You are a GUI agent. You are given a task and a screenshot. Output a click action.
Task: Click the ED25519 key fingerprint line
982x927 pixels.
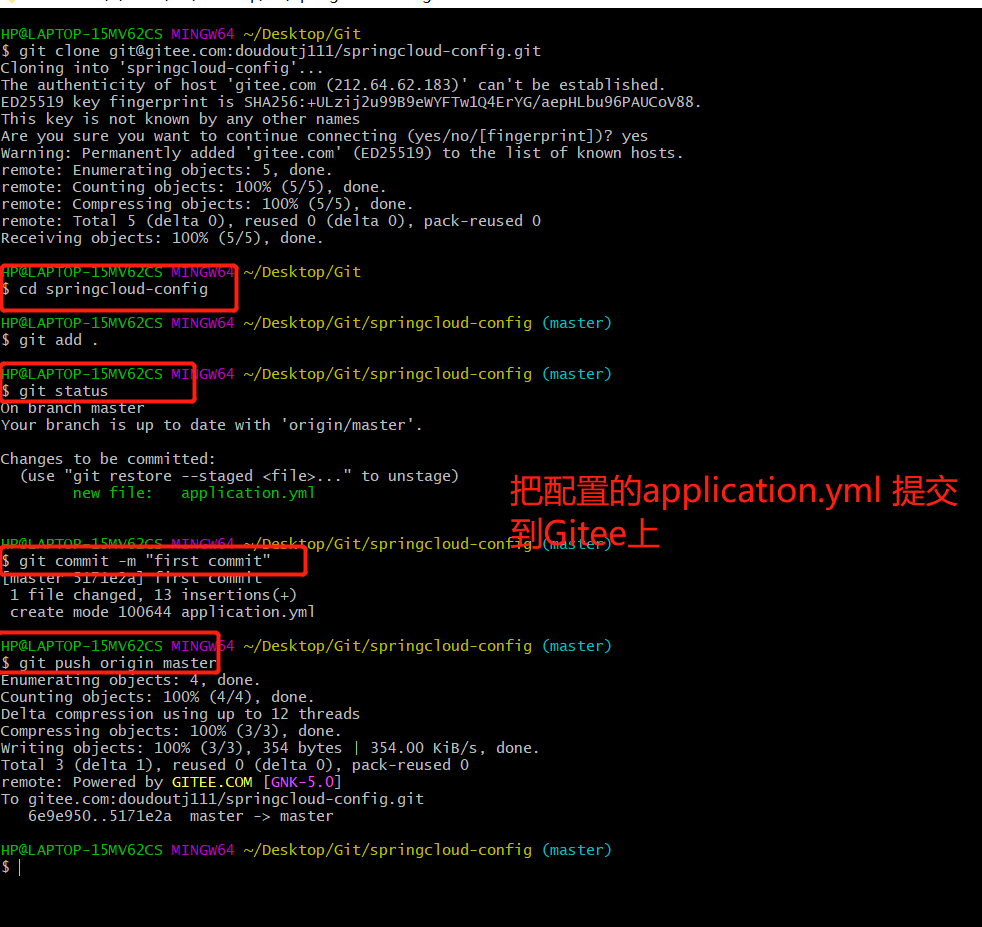(351, 101)
